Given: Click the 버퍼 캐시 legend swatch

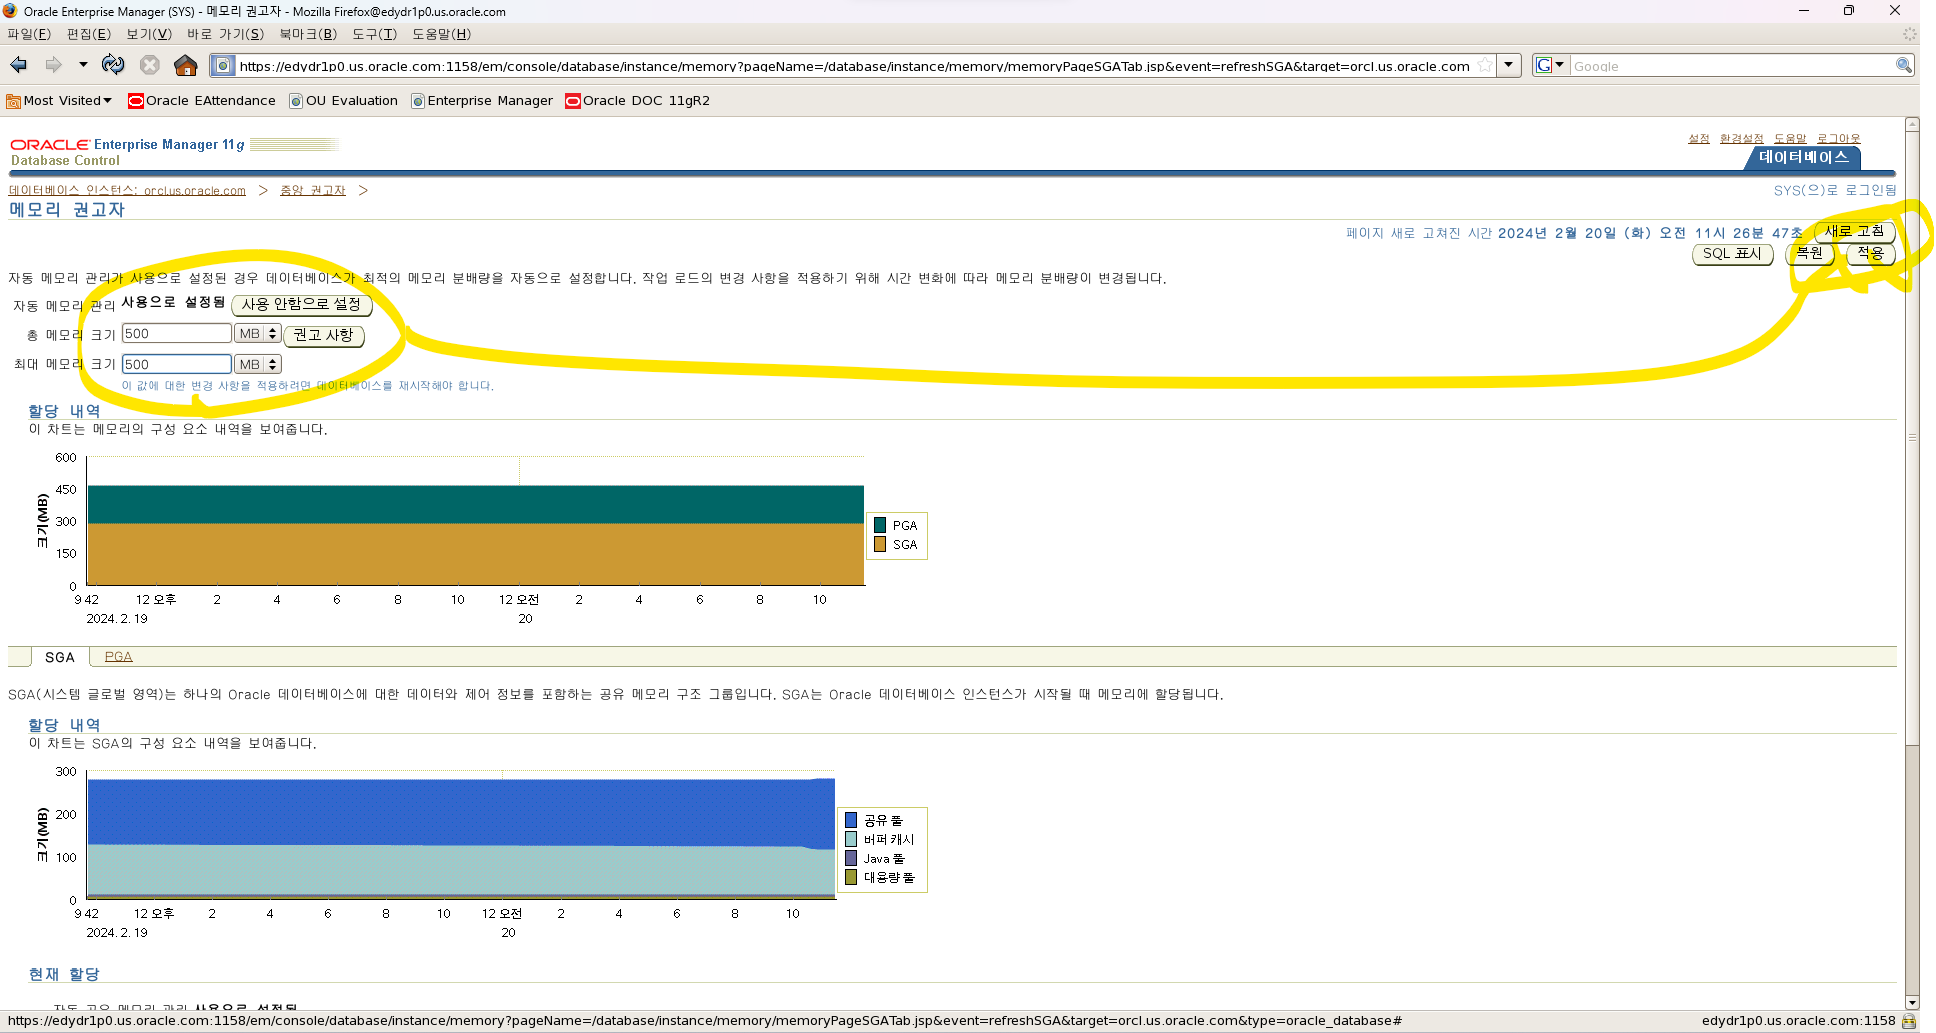Looking at the screenshot, I should pos(851,839).
